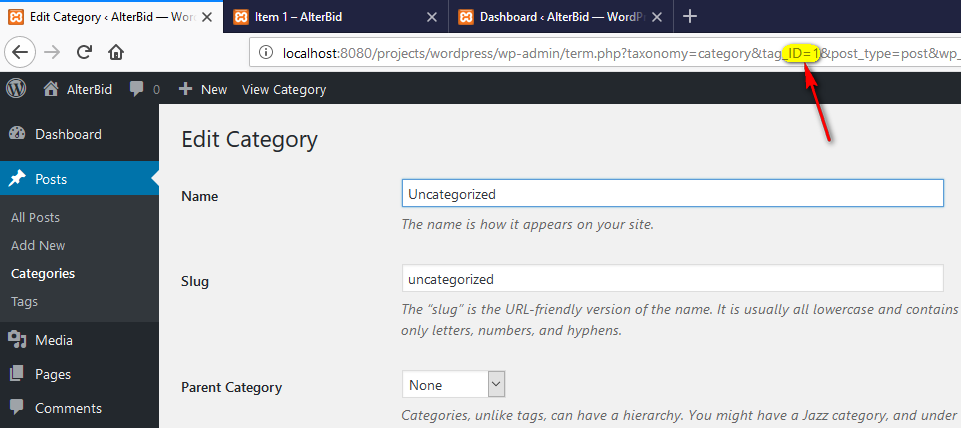Click into the Name text field

[x=672, y=193]
